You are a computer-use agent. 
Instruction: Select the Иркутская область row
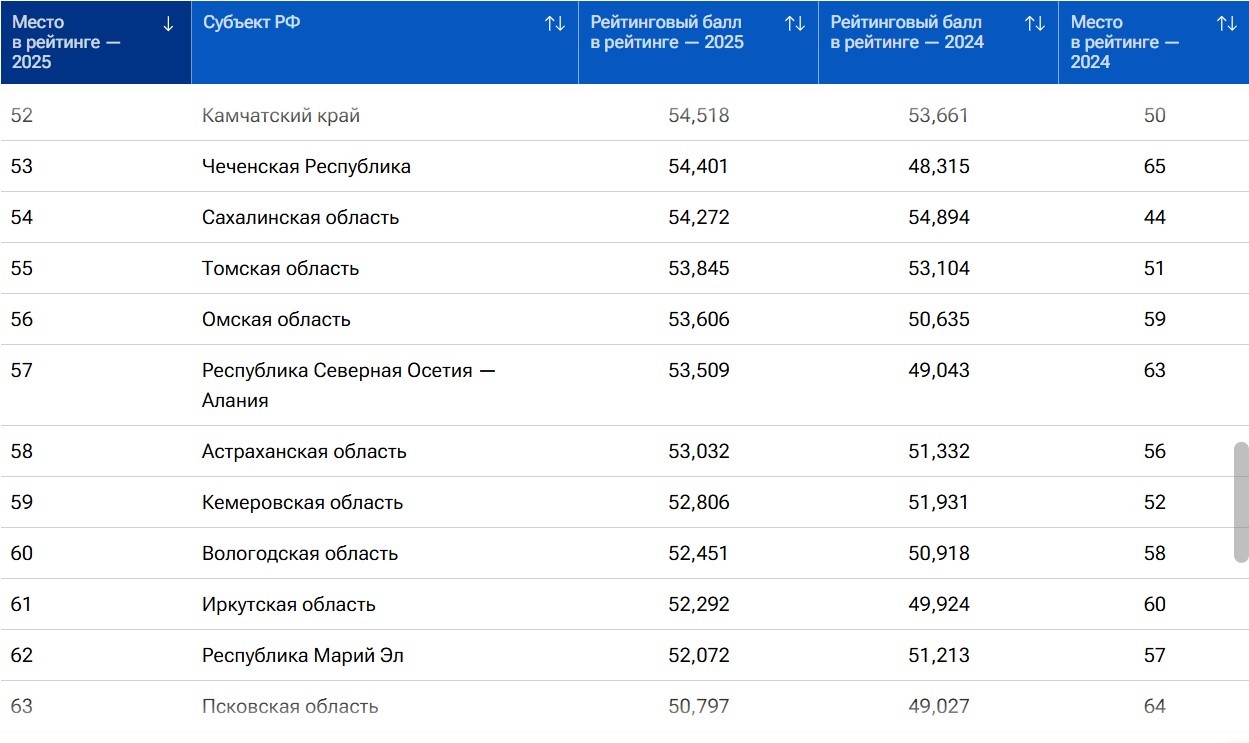tap(289, 605)
